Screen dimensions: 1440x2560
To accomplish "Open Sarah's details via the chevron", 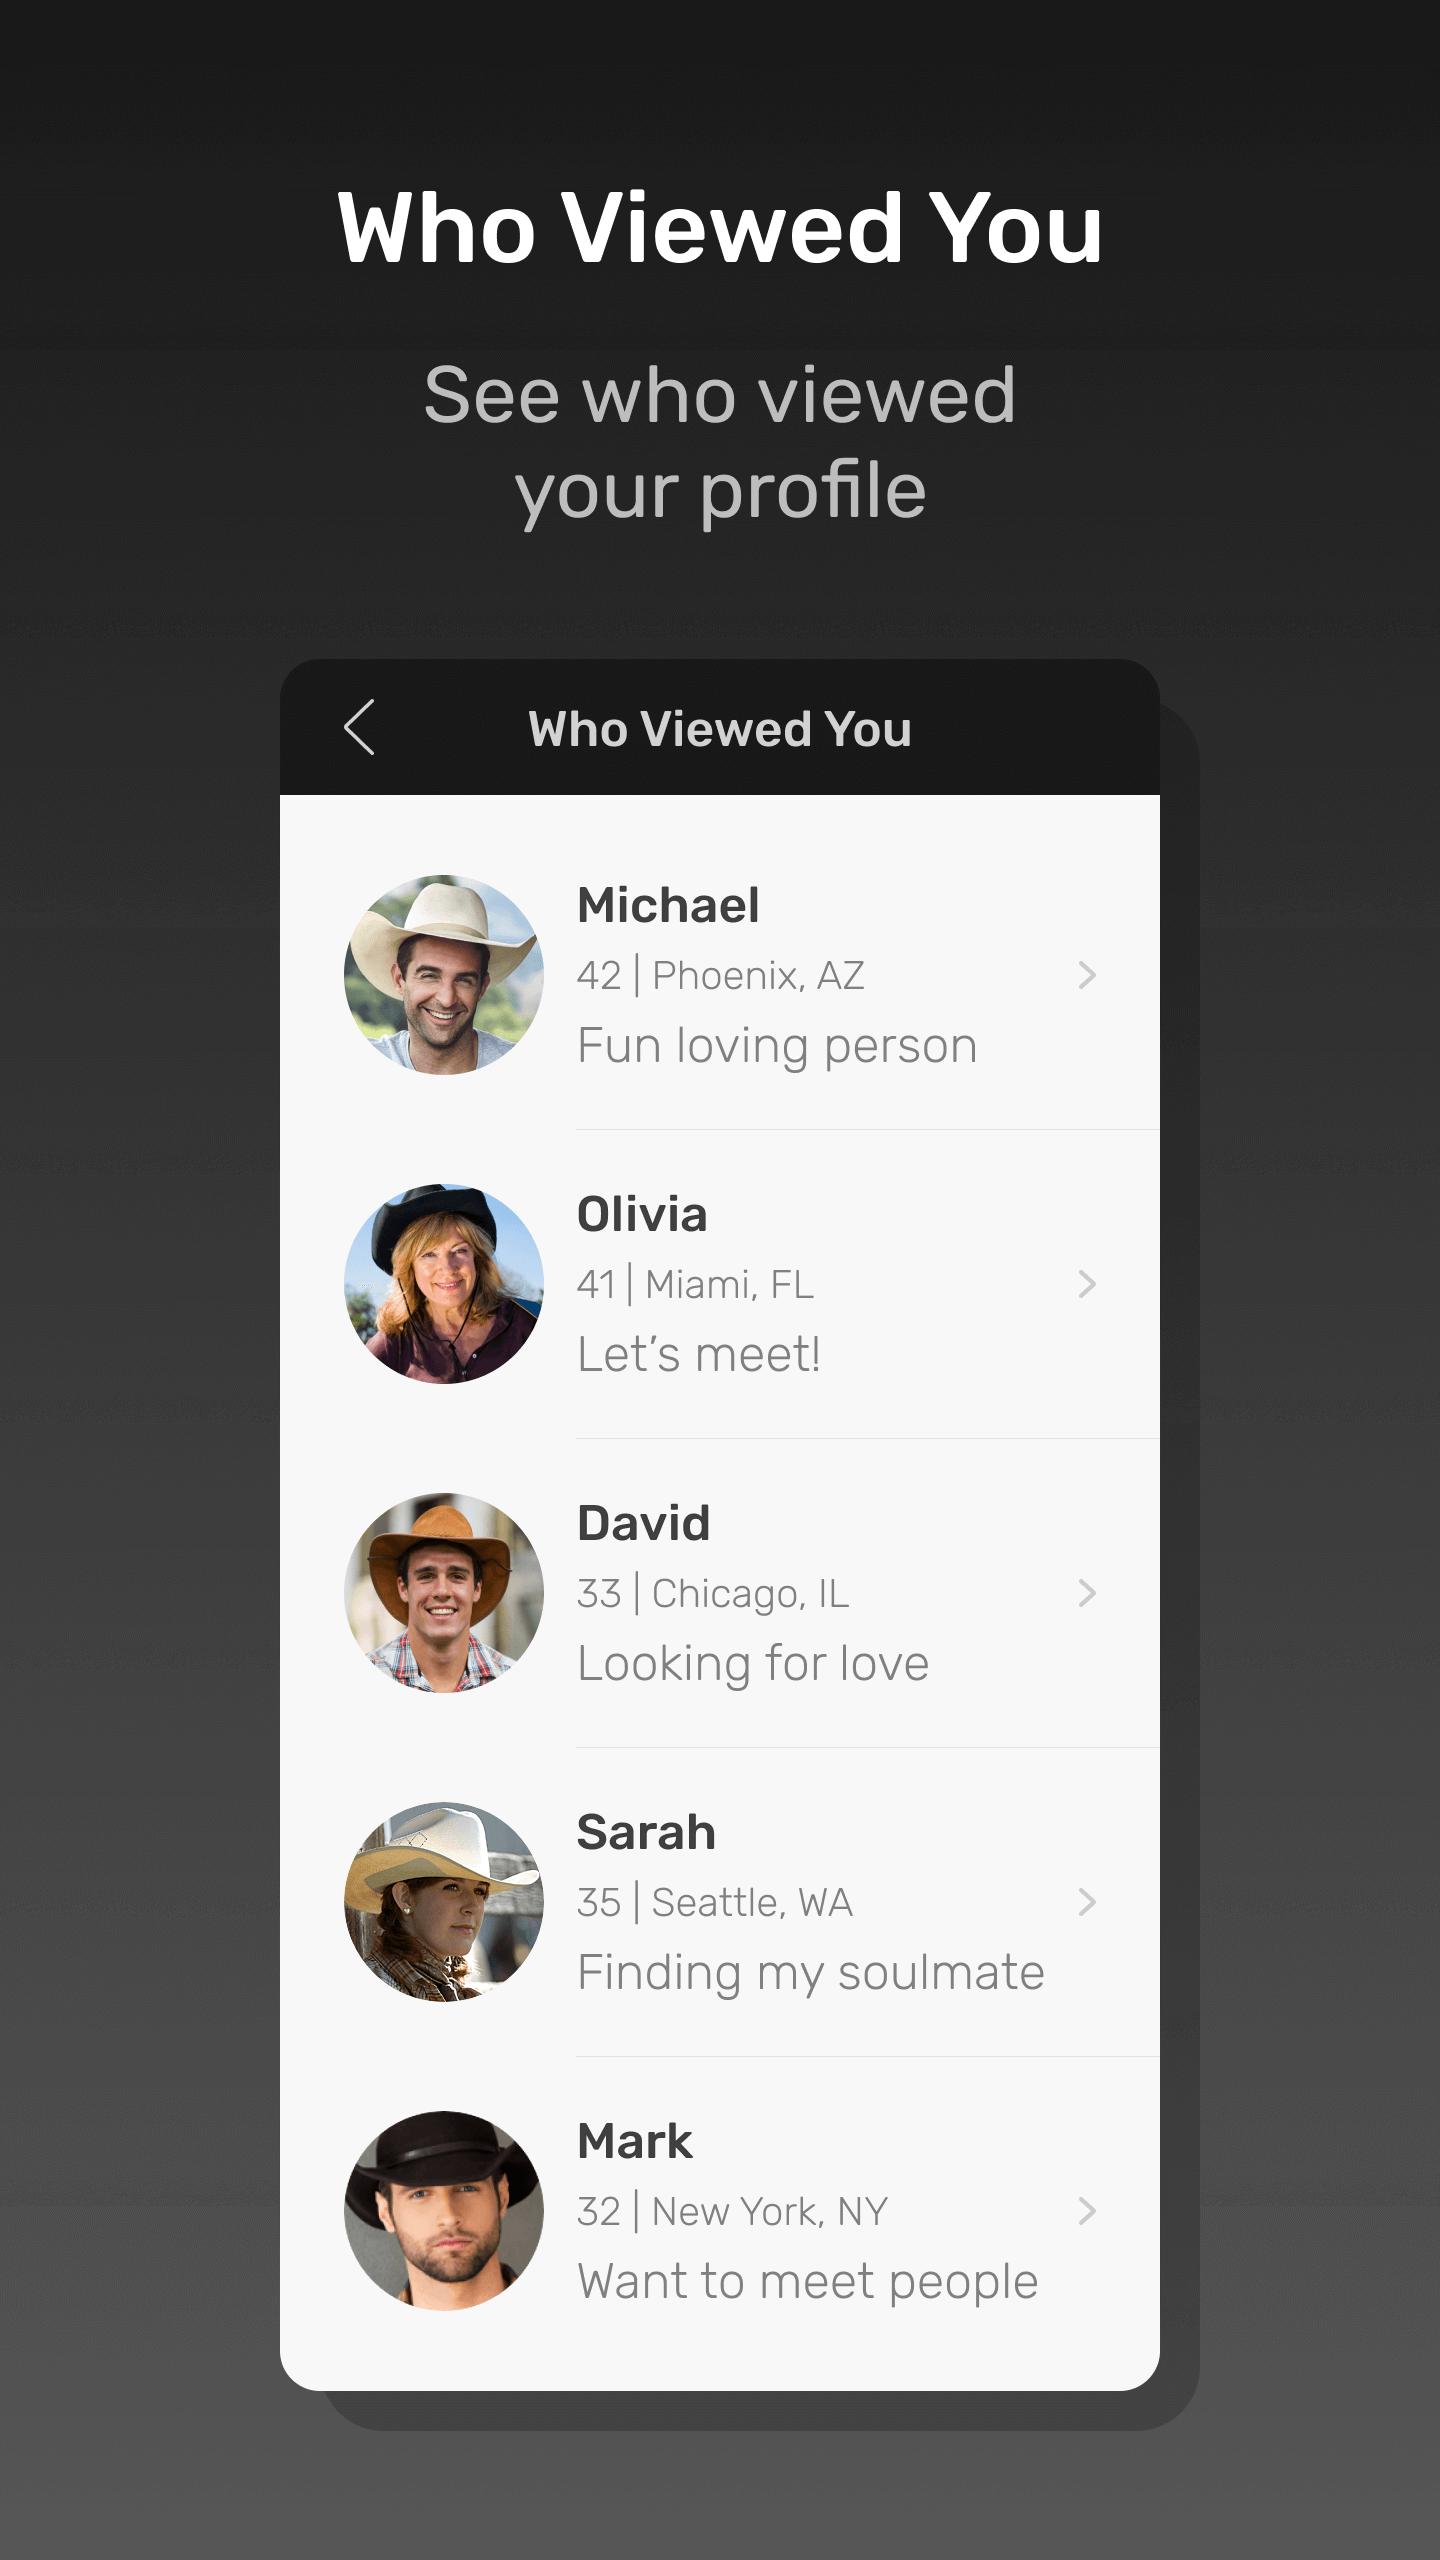I will [x=1088, y=1902].
